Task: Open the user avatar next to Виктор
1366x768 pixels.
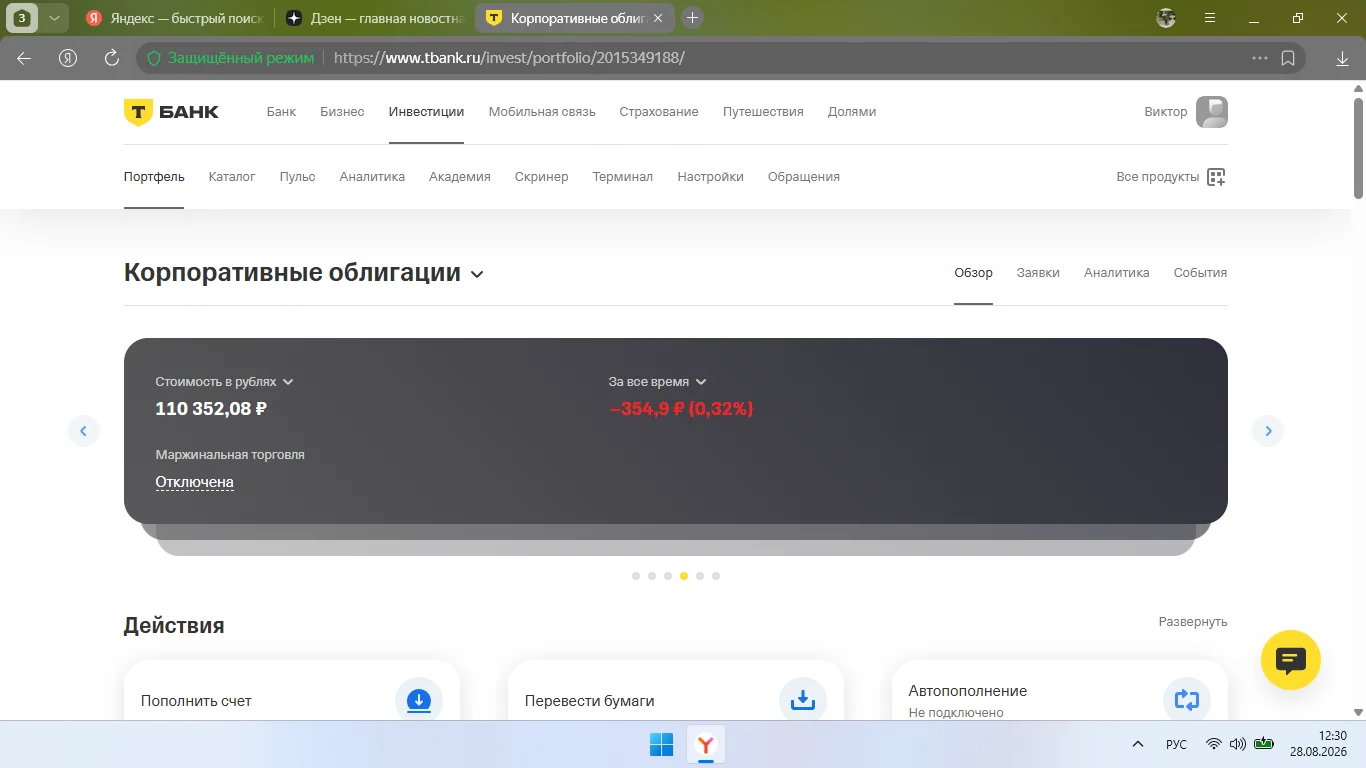Action: [1212, 112]
